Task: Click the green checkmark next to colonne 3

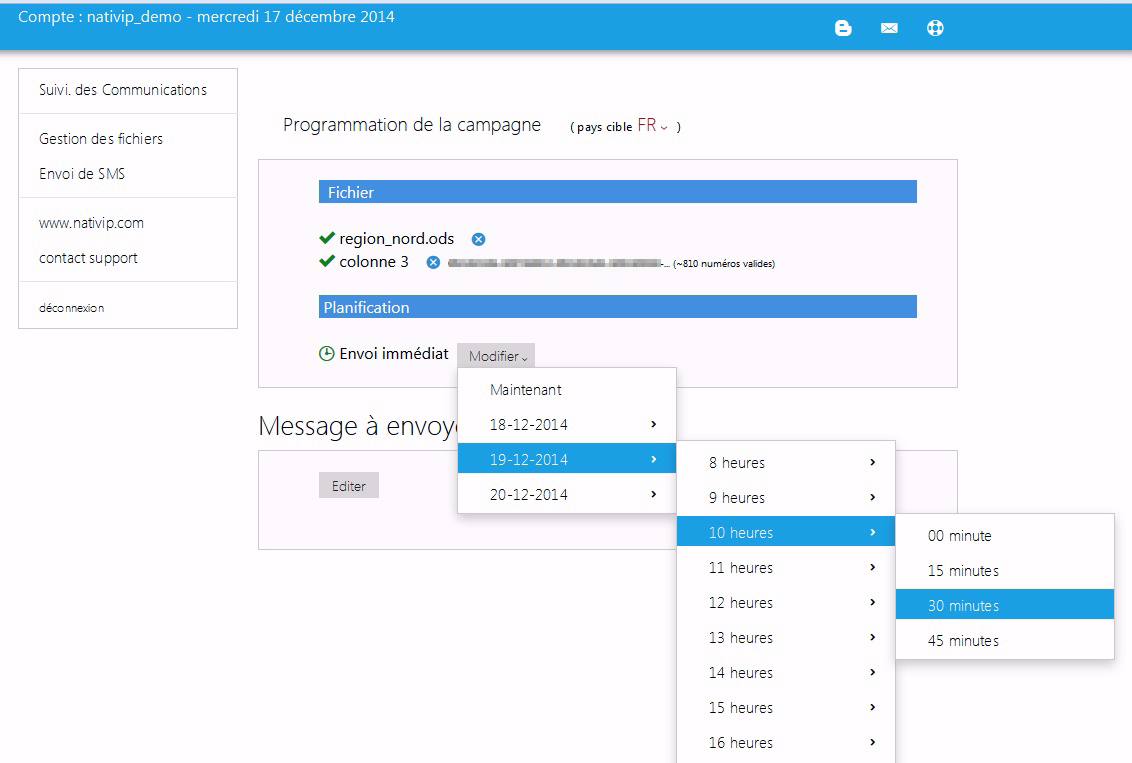Action: coord(327,261)
